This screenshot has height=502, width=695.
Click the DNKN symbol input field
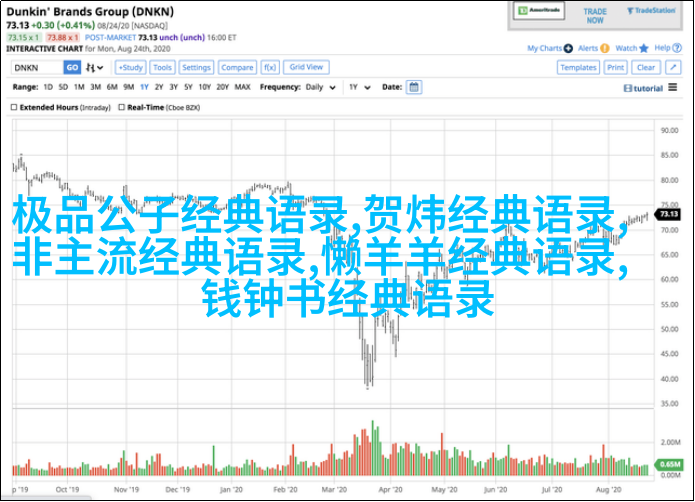click(x=37, y=68)
